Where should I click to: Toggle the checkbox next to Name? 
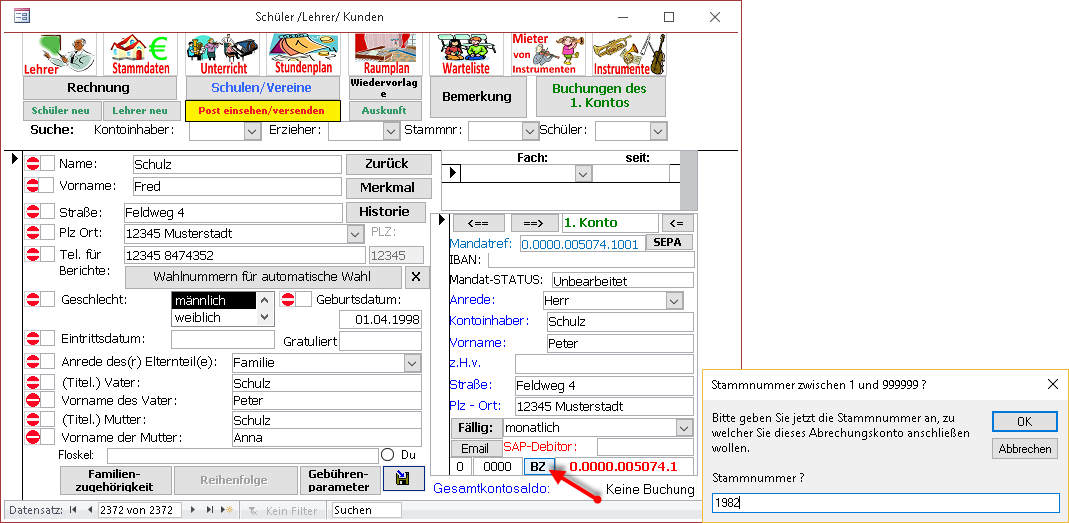[x=48, y=164]
